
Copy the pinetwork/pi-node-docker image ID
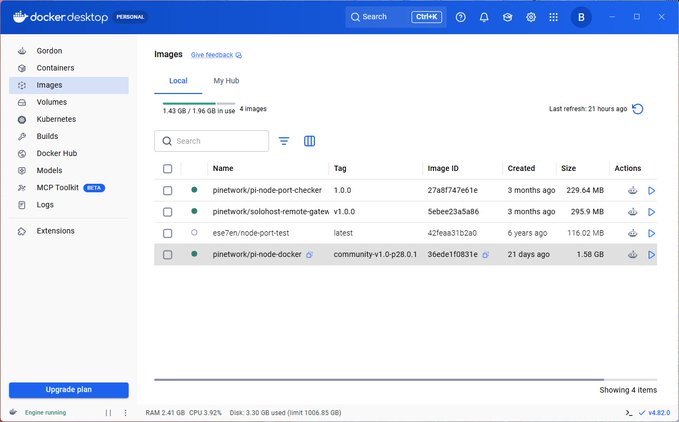(x=485, y=255)
